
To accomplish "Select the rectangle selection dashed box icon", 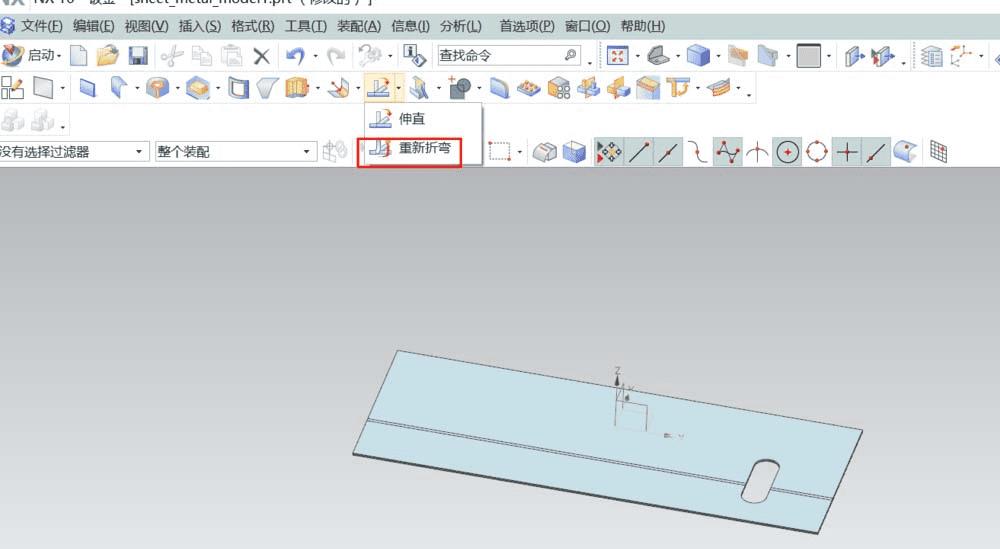I will tap(499, 152).
